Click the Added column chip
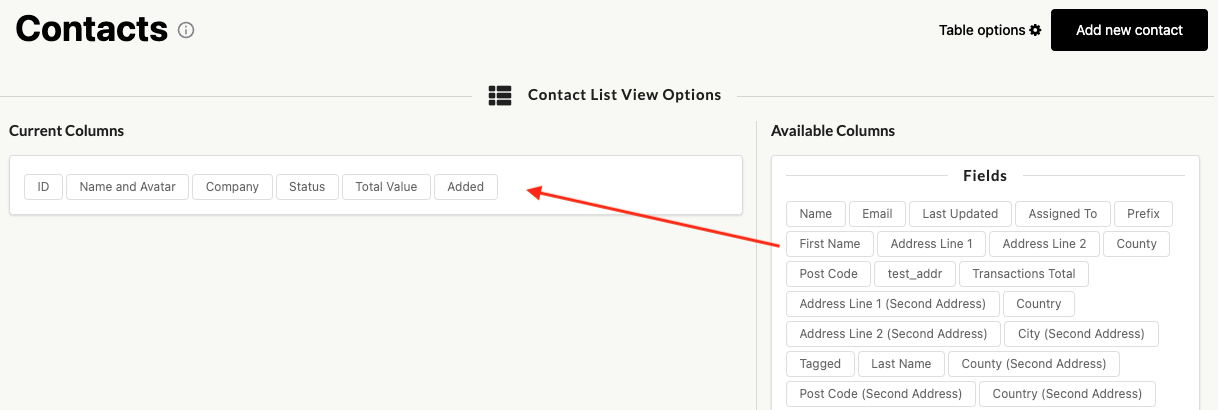Image resolution: width=1218 pixels, height=410 pixels. point(466,187)
